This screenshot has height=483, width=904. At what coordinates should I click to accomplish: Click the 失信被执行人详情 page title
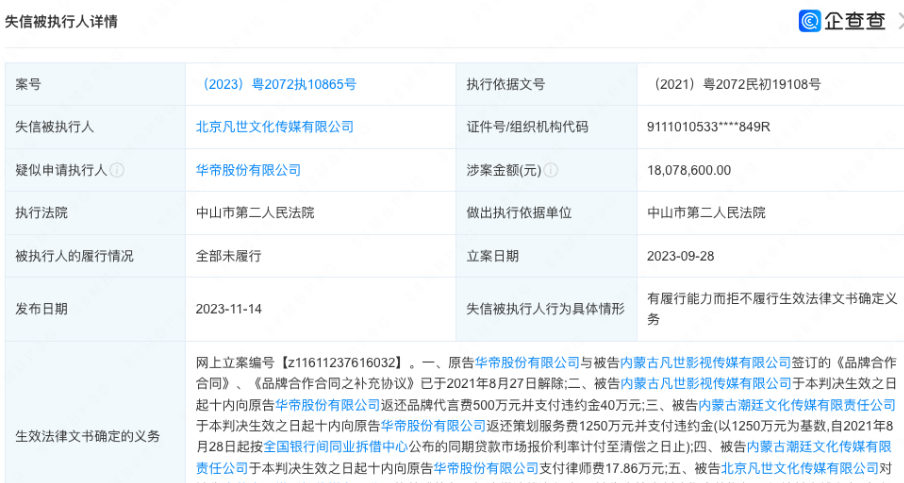pyautogui.click(x=61, y=21)
